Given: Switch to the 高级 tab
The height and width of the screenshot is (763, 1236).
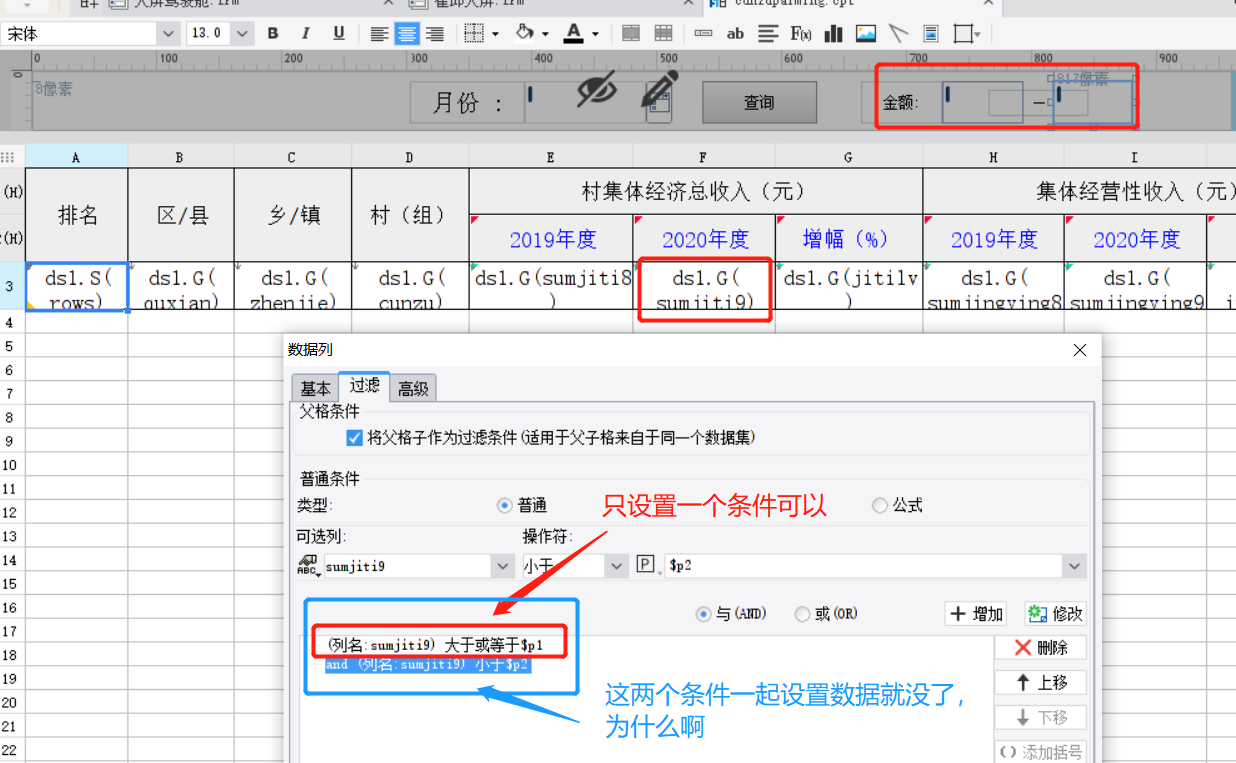Looking at the screenshot, I should coord(413,389).
